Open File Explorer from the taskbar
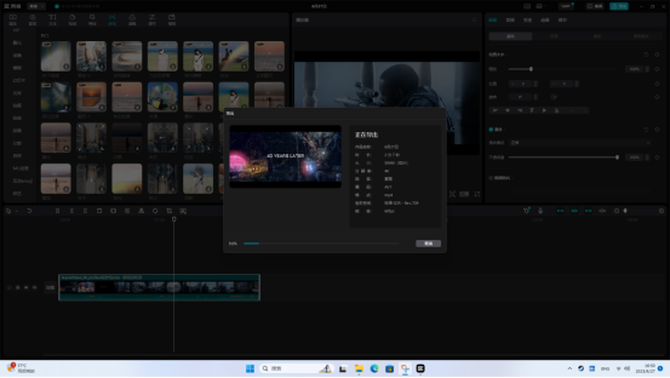Screen dimensions: 670x378 tap(359, 369)
